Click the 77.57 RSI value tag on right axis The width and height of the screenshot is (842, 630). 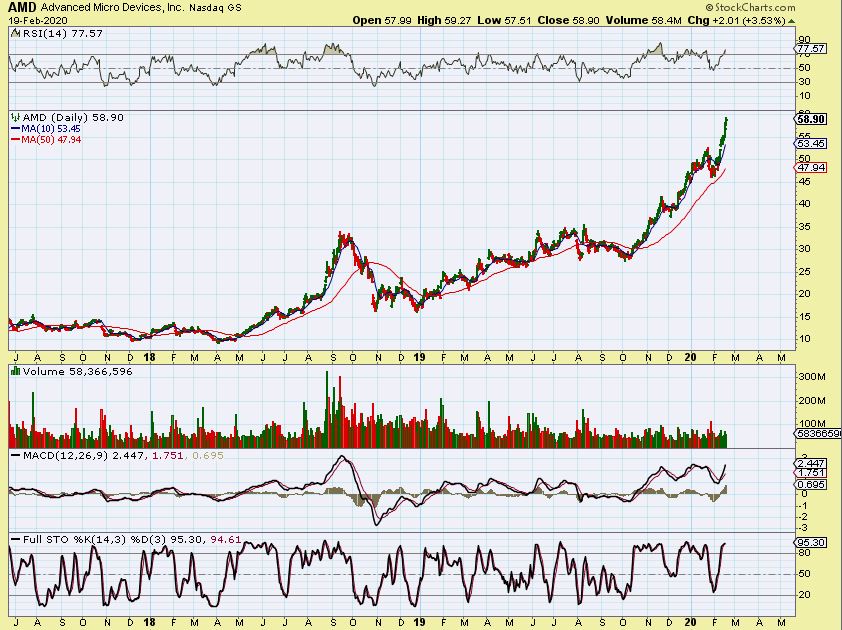click(x=811, y=49)
